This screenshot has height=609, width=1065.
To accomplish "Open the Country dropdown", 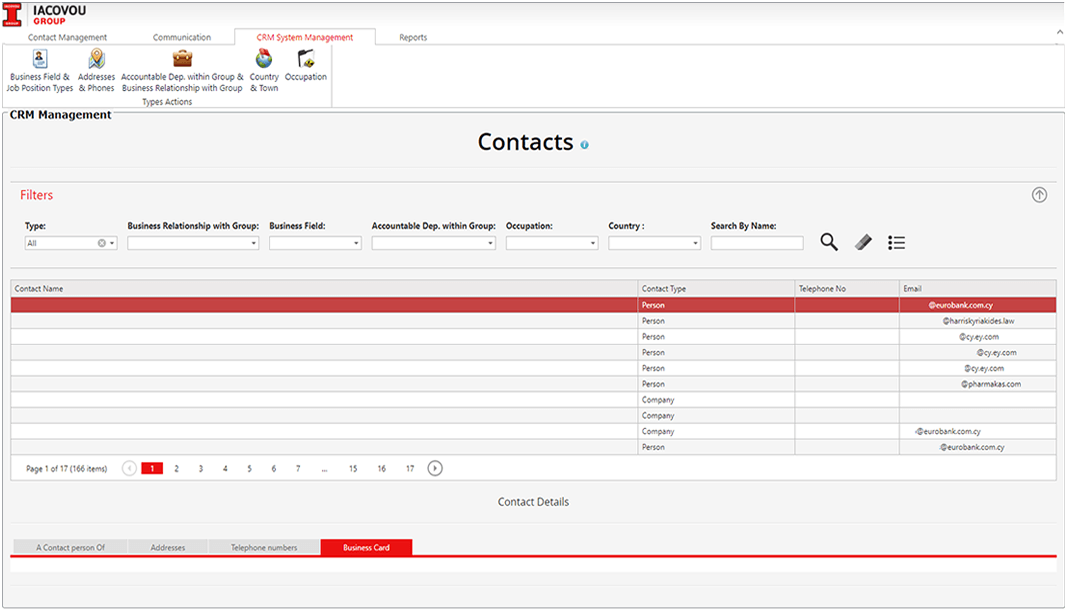I will pyautogui.click(x=695, y=243).
